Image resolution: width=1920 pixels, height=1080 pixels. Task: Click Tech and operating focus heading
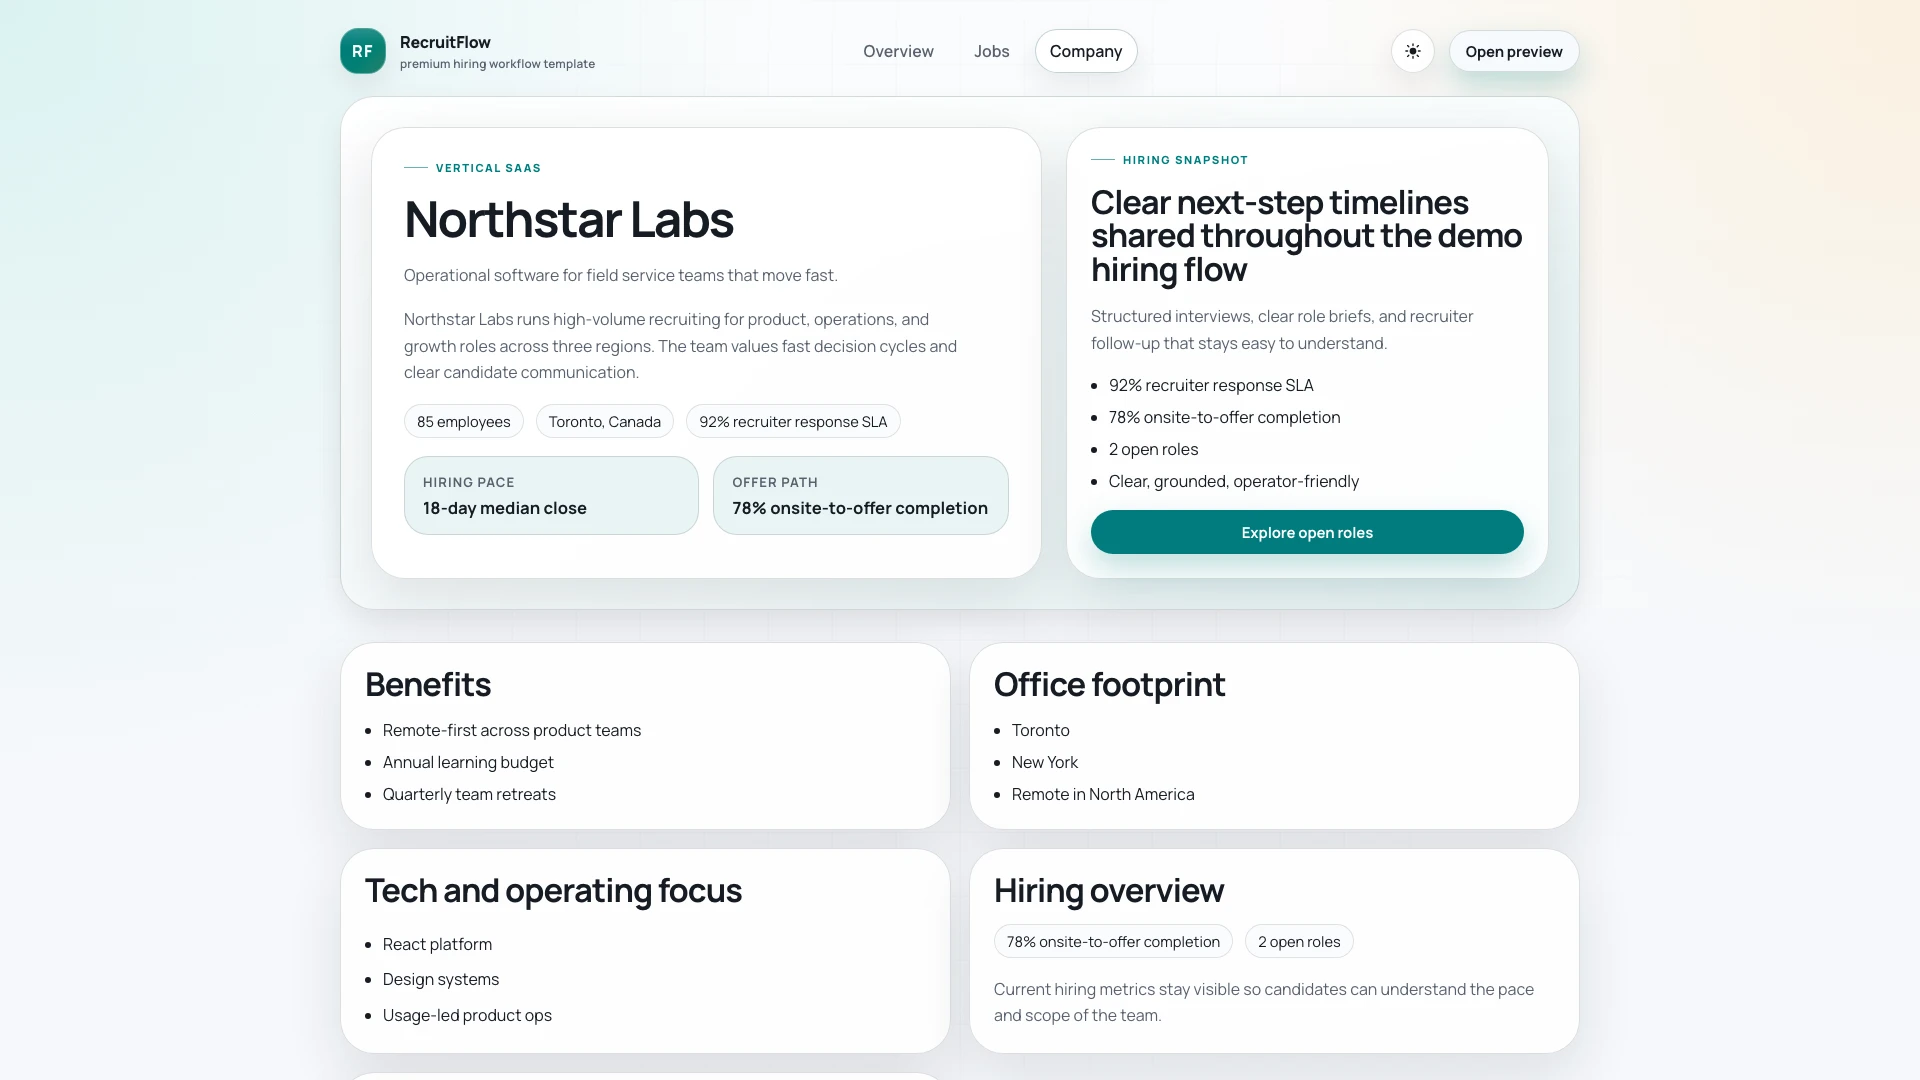[553, 890]
